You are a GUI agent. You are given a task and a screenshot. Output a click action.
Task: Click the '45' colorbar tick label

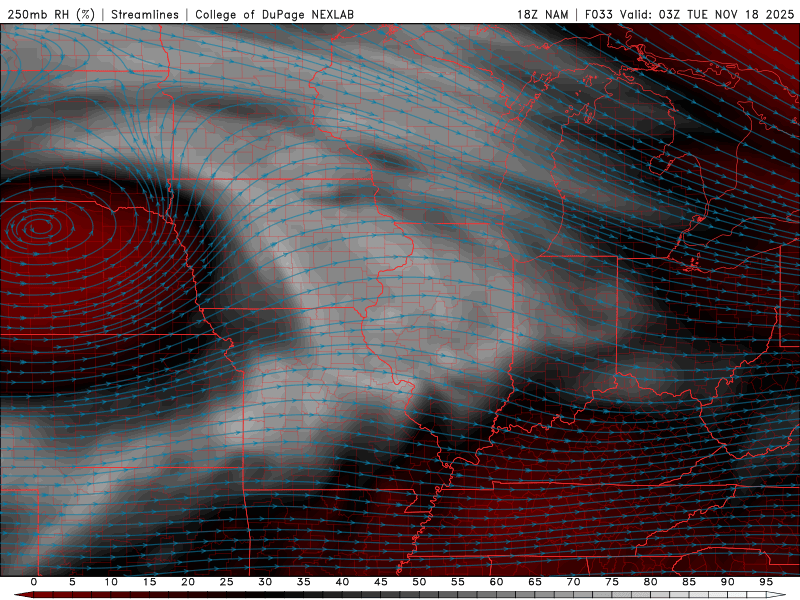(381, 582)
